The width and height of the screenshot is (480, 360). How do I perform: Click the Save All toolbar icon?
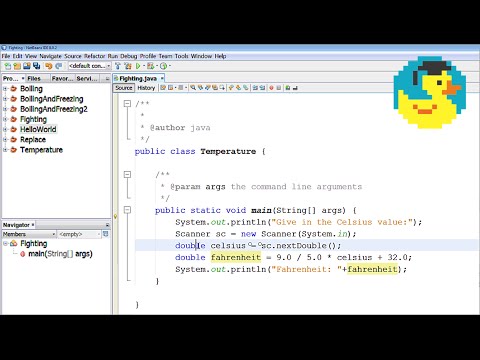pyautogui.click(x=36, y=66)
